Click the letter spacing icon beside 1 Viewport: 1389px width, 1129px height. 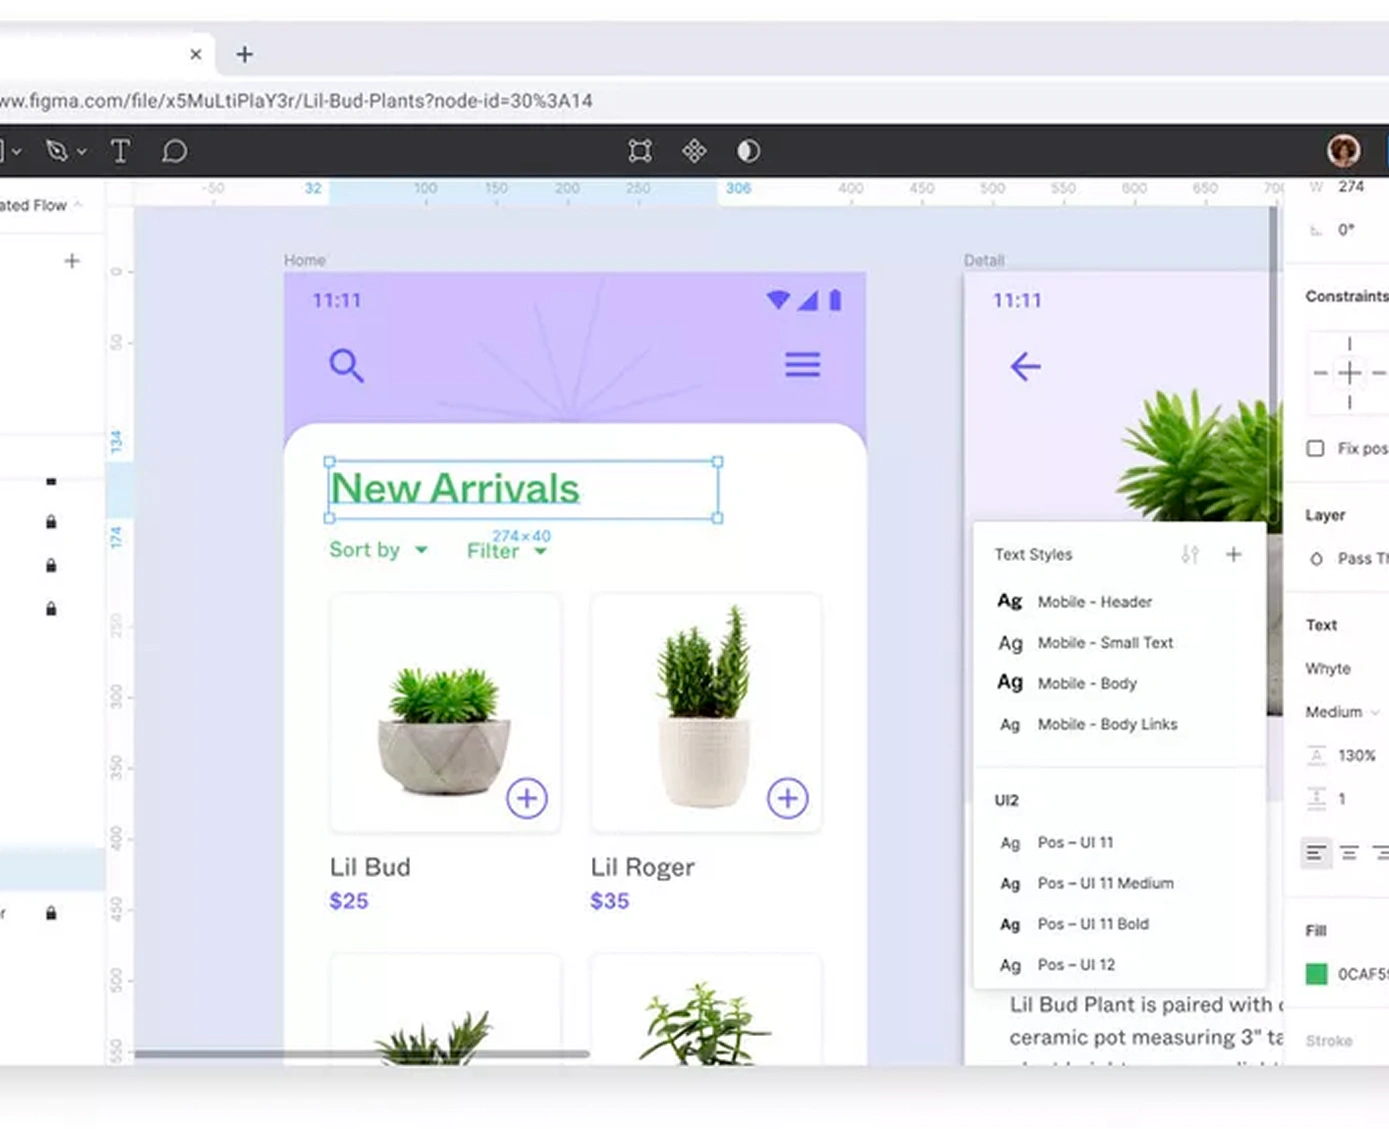pos(1317,798)
